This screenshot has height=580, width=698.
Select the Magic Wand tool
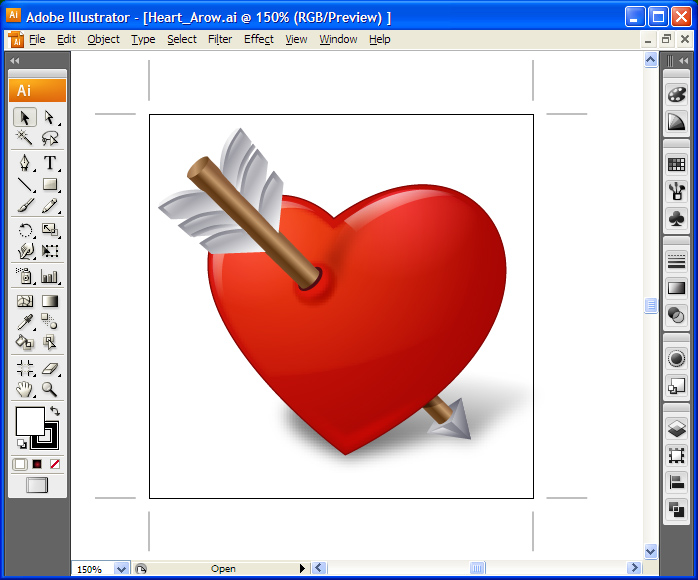click(x=24, y=138)
